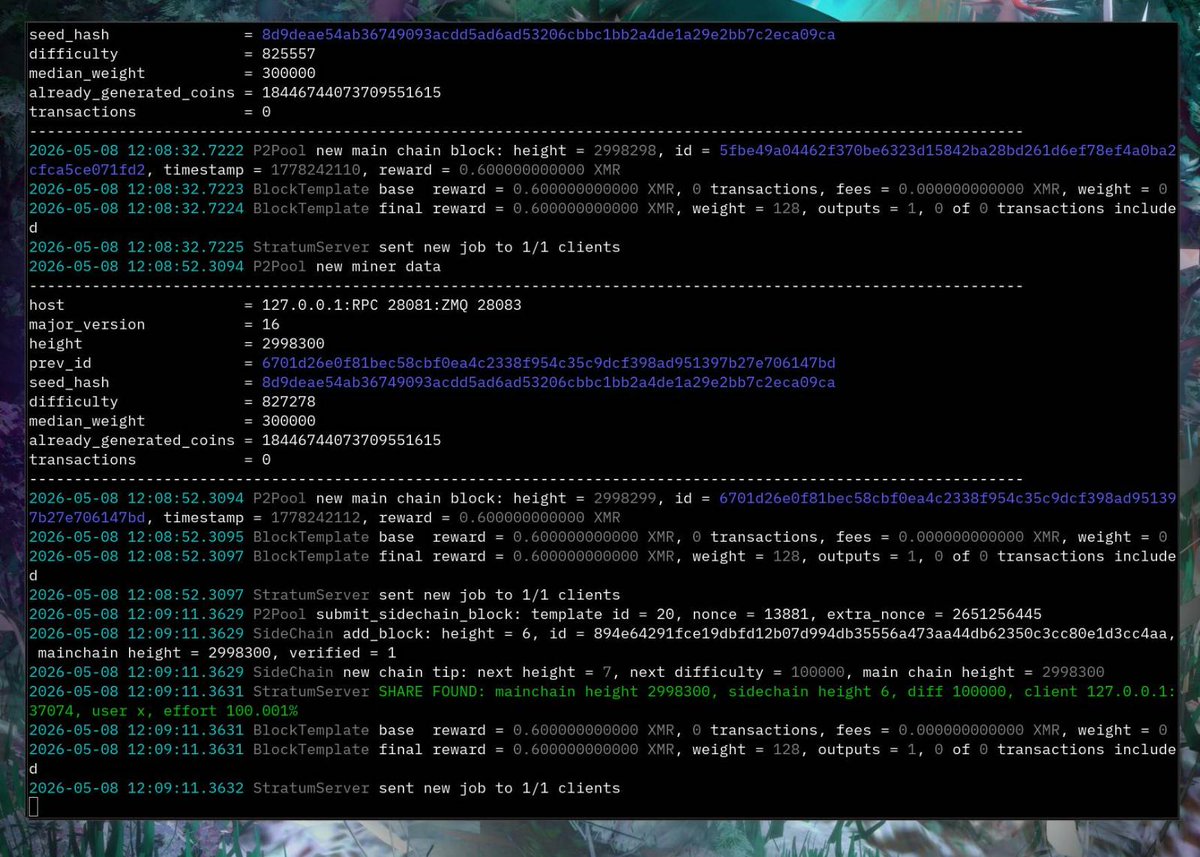Click the terminal cursor block
The height and width of the screenshot is (857, 1200).
[34, 807]
